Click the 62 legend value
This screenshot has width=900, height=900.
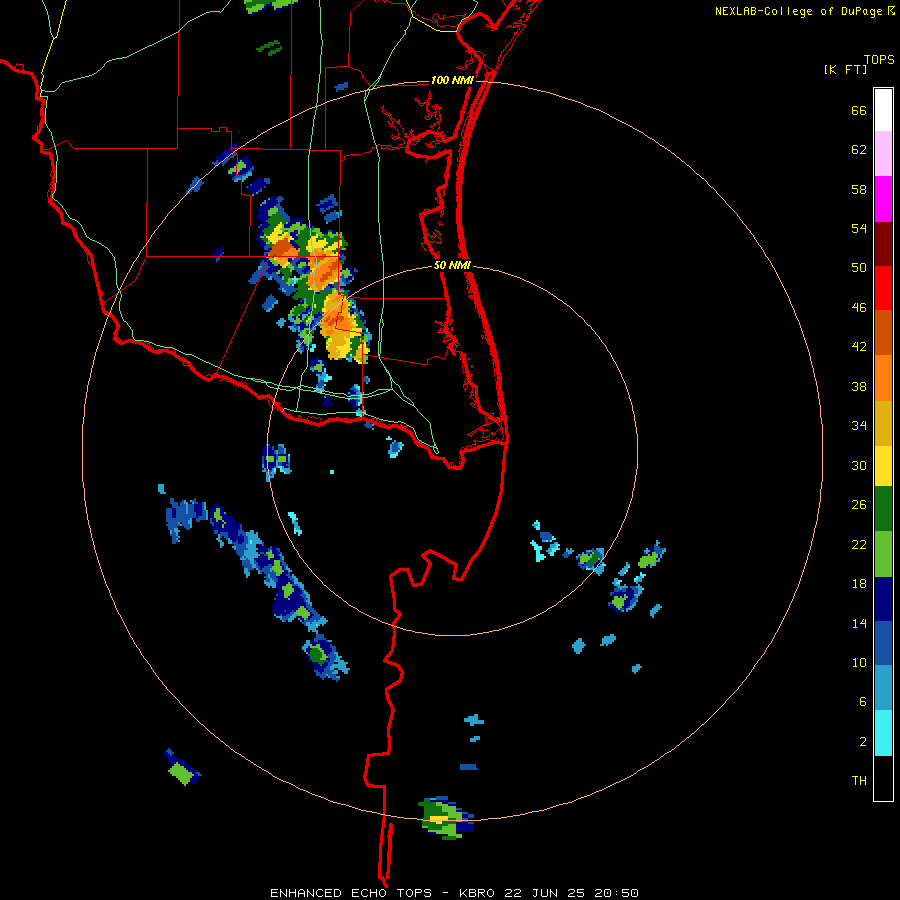[859, 149]
